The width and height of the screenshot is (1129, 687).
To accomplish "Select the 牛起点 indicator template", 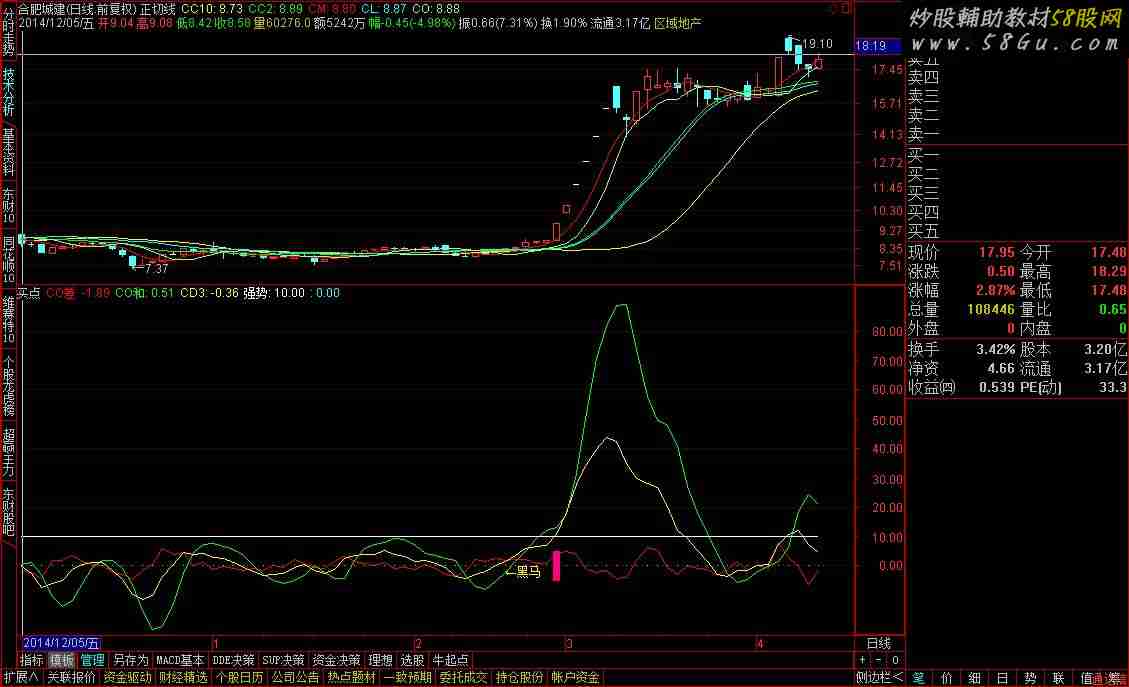I will [x=450, y=660].
